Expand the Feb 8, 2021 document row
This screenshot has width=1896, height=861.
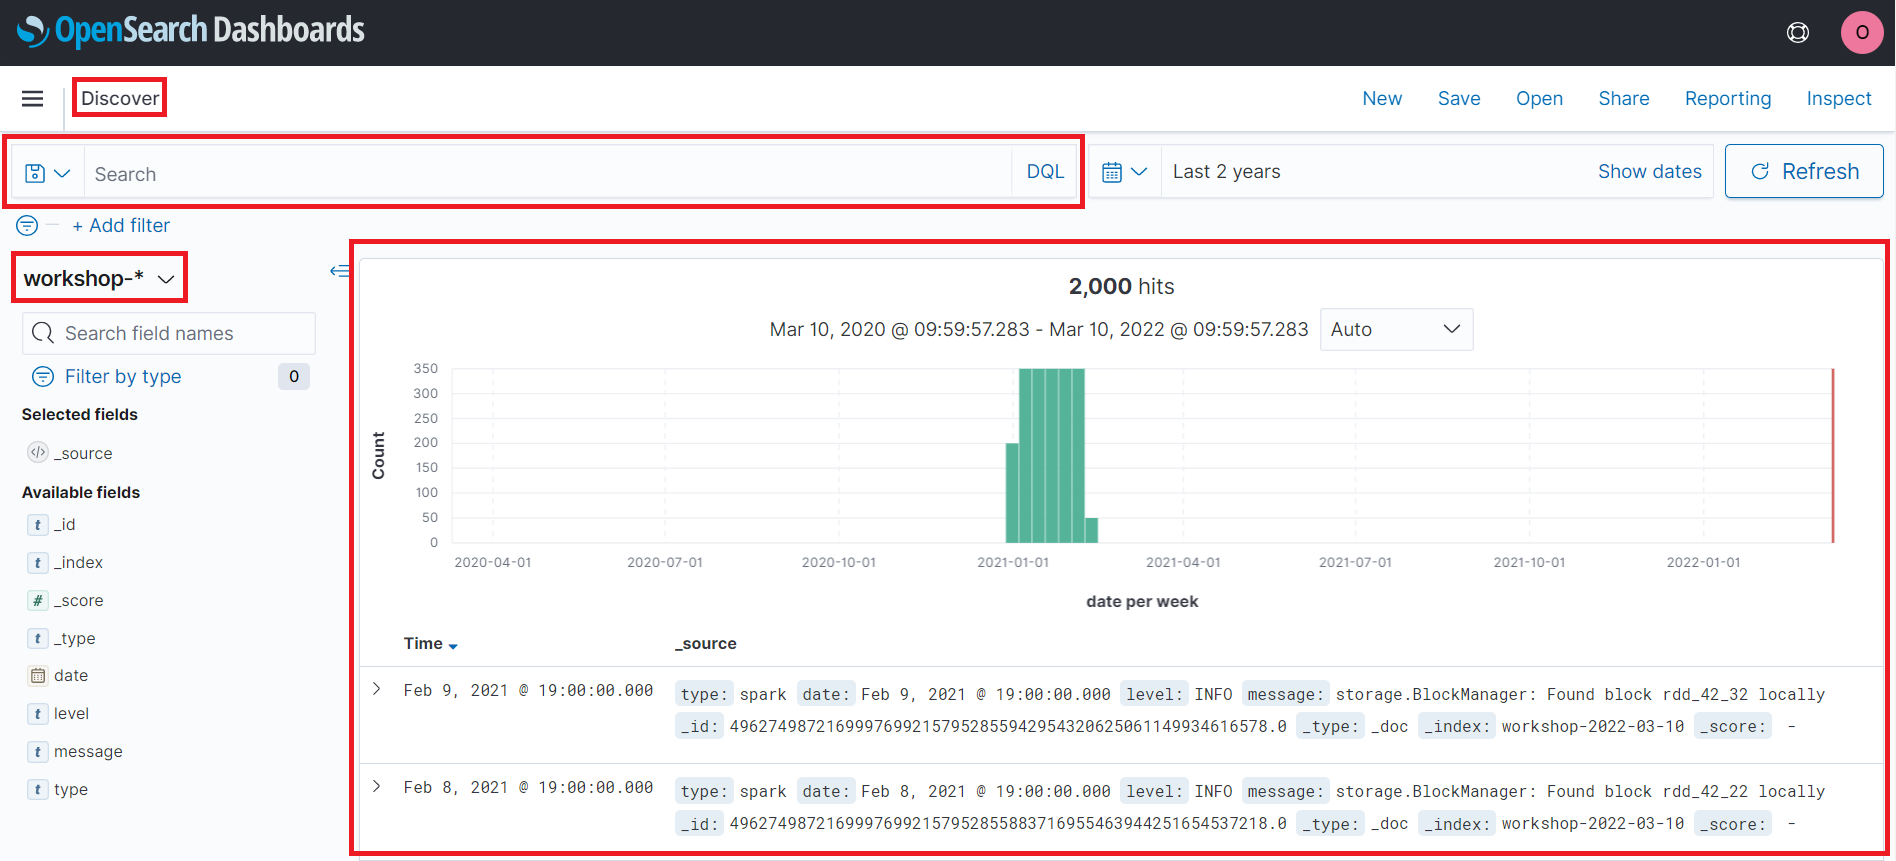coord(377,786)
